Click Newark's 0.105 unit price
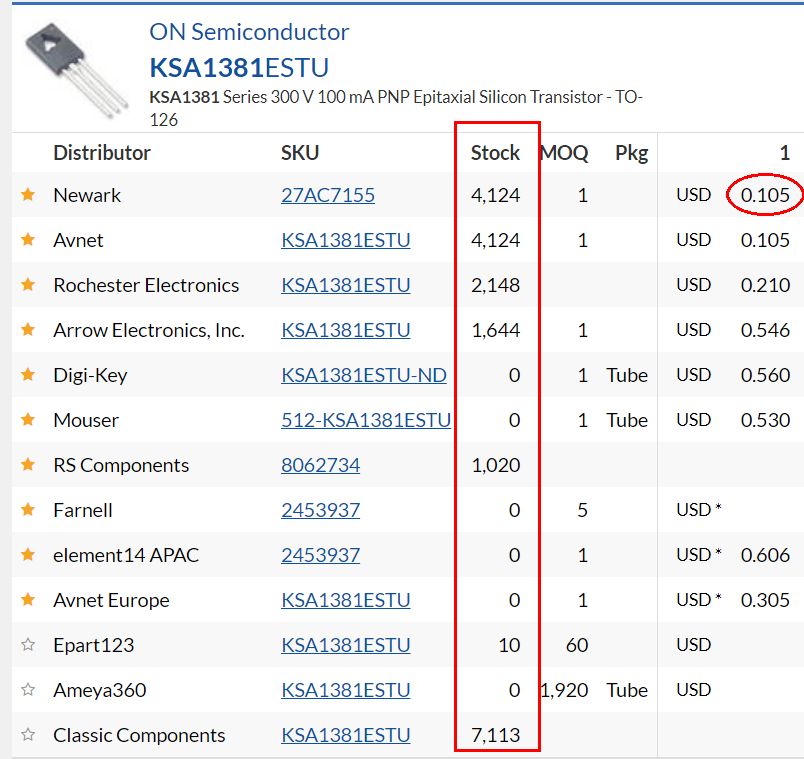This screenshot has height=759, width=804. click(765, 195)
